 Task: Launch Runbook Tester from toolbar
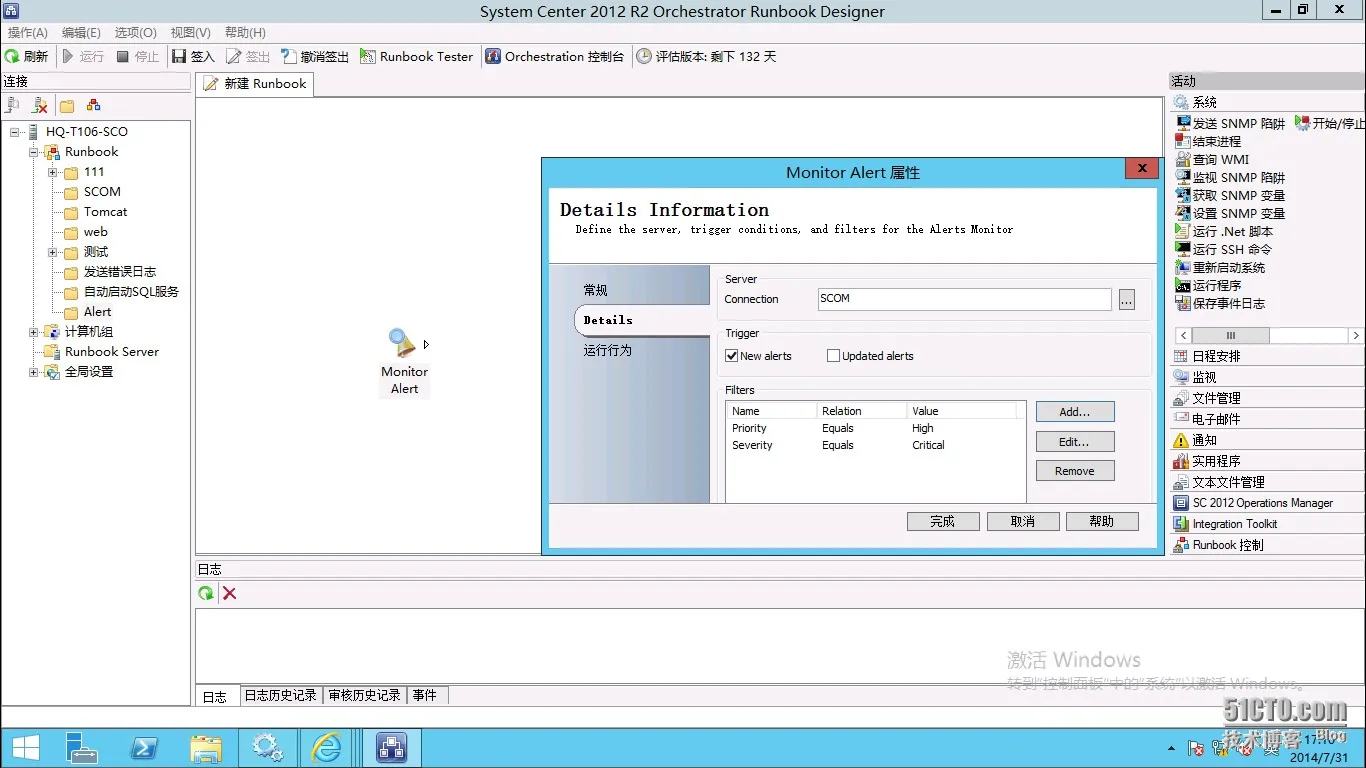[x=416, y=57]
